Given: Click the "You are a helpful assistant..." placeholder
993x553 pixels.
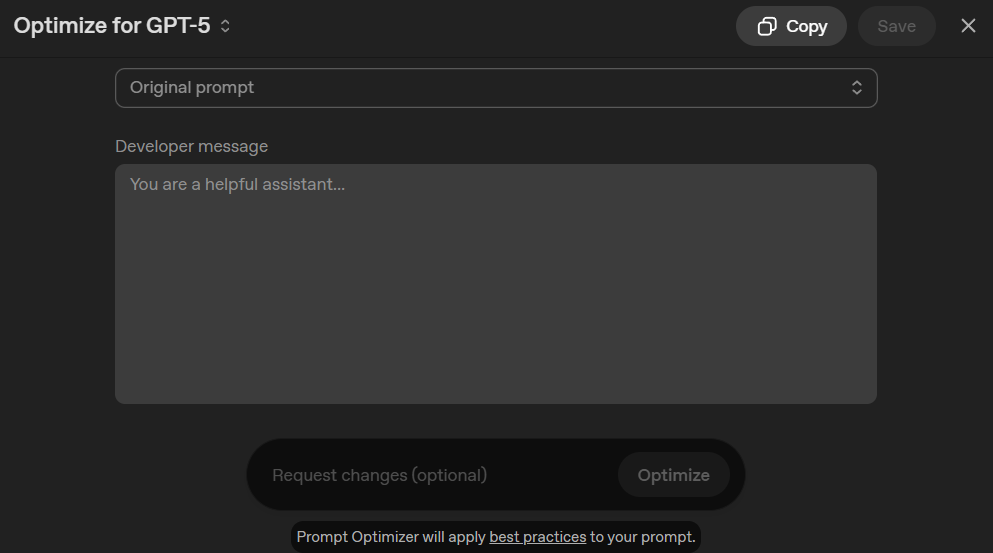Looking at the screenshot, I should (x=237, y=184).
